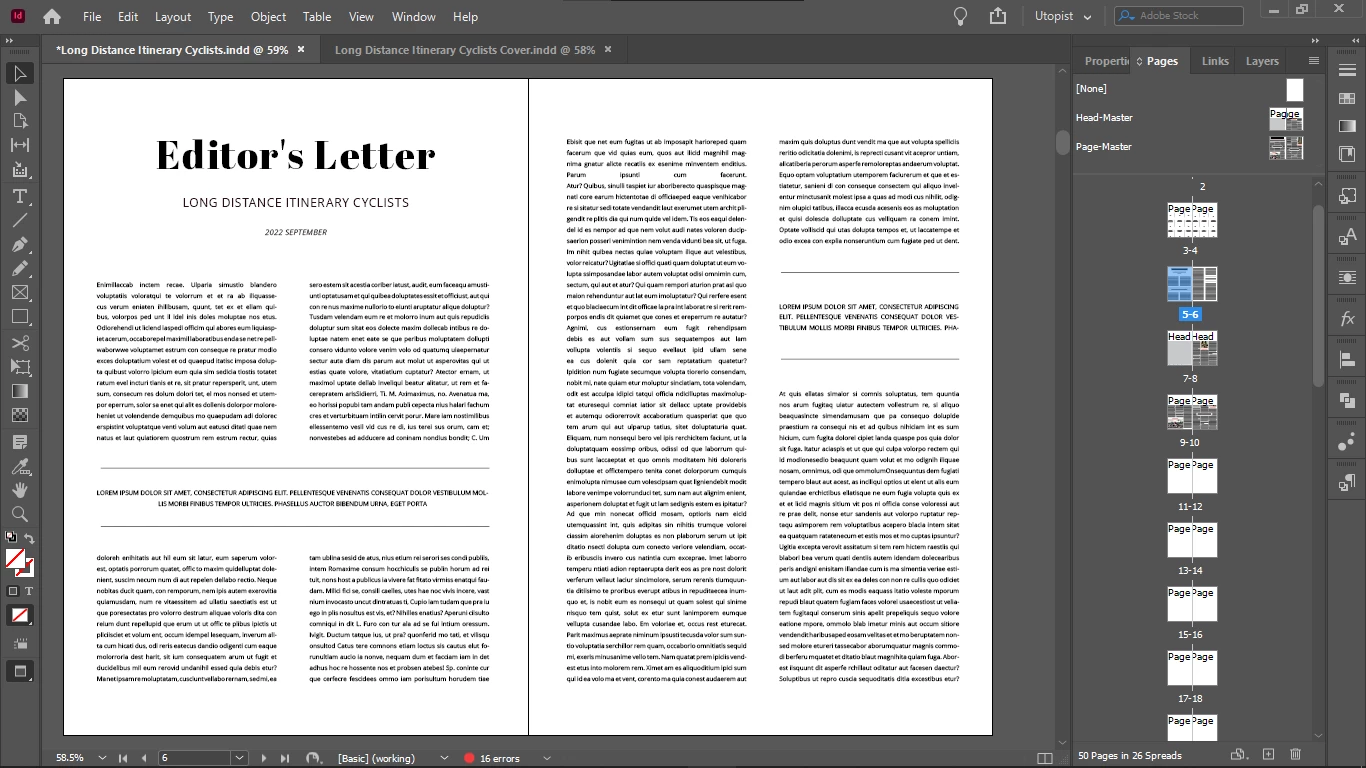Open the Edit menu
This screenshot has height=768, width=1366.
tap(128, 17)
